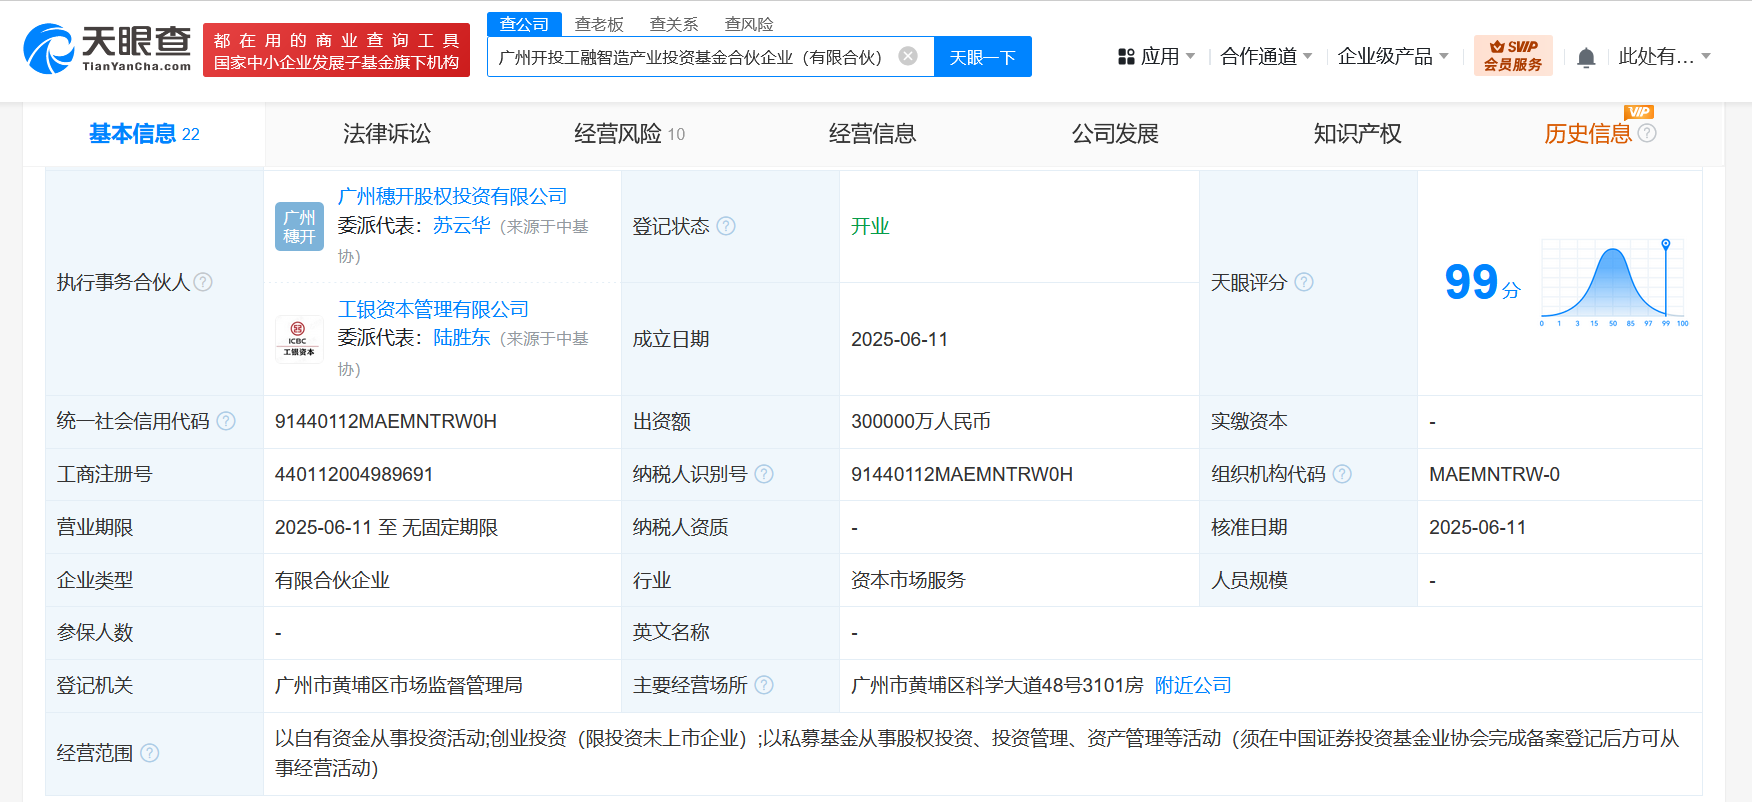Expand the 企业级产品 dropdown
This screenshot has height=802, width=1752.
click(1443, 57)
